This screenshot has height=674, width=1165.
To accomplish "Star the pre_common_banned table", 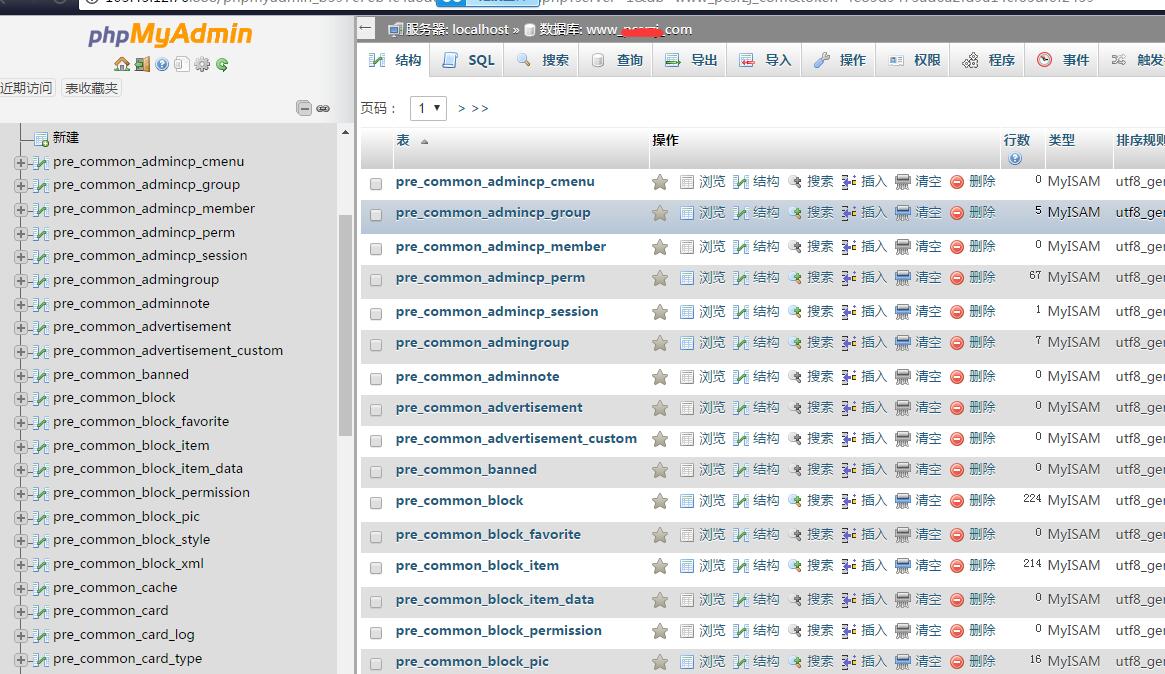I will pyautogui.click(x=660, y=470).
